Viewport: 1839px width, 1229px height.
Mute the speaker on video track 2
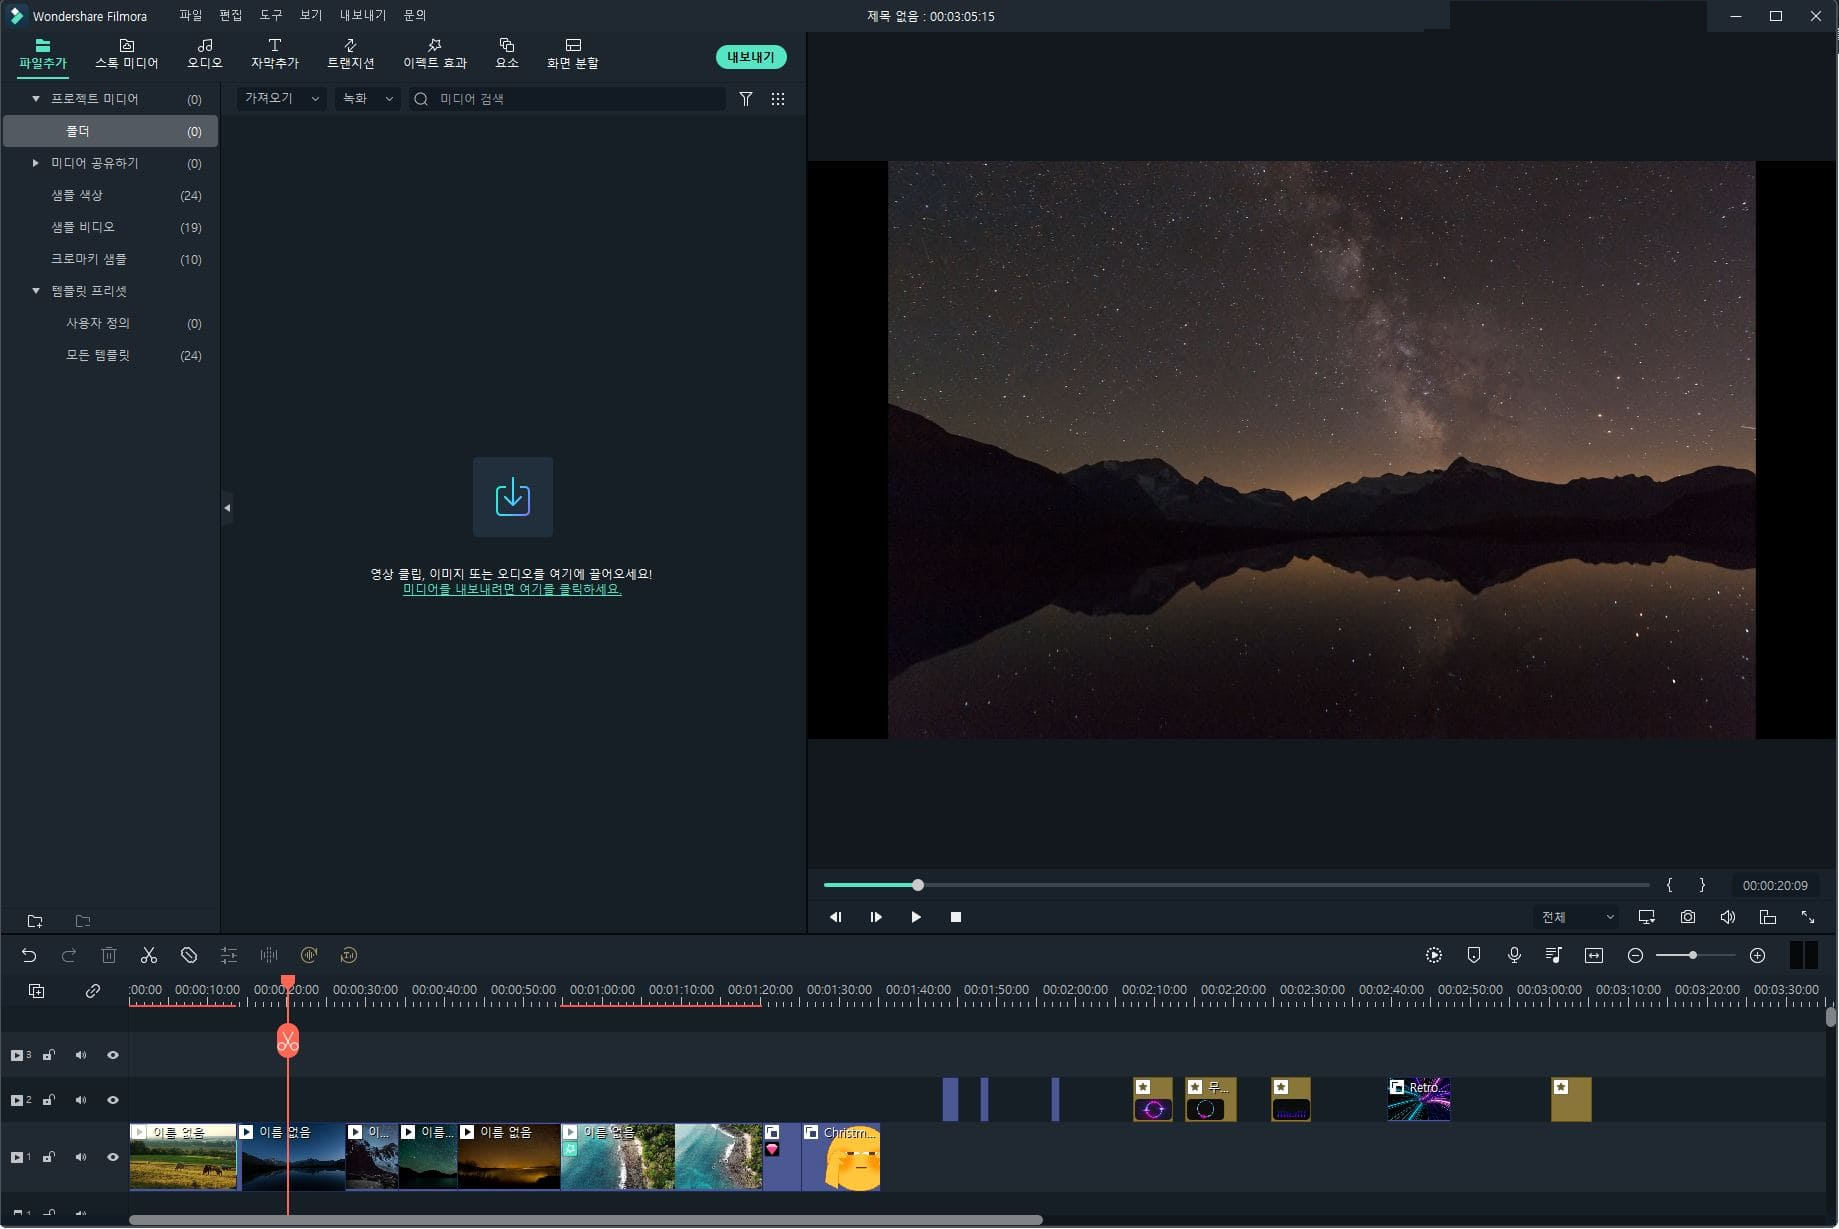click(x=81, y=1100)
